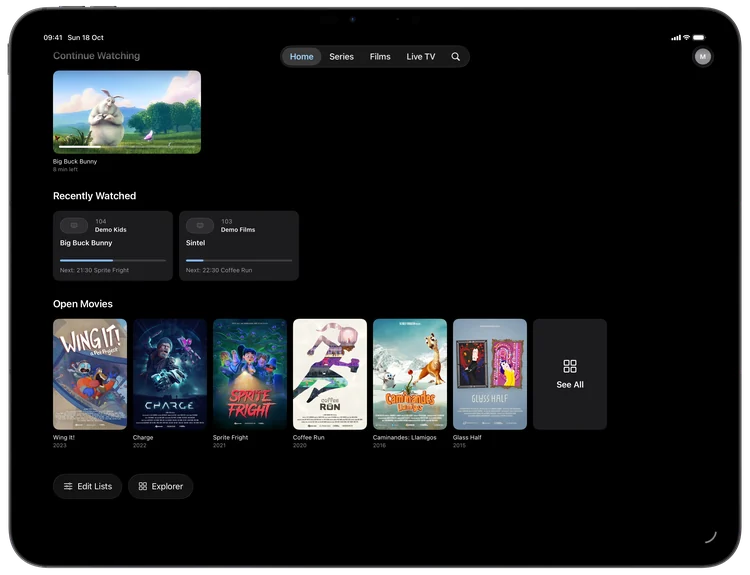Open the Live TV tab
The image size is (750, 575).
click(x=421, y=56)
